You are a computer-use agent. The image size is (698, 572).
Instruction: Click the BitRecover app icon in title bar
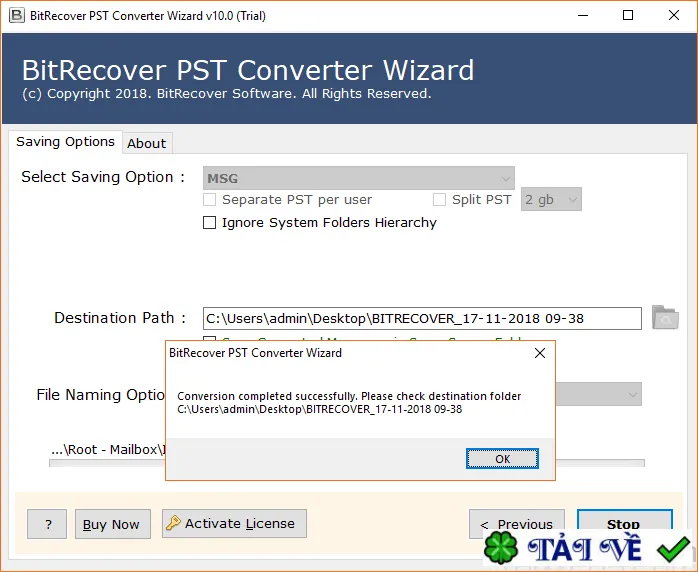tap(17, 15)
